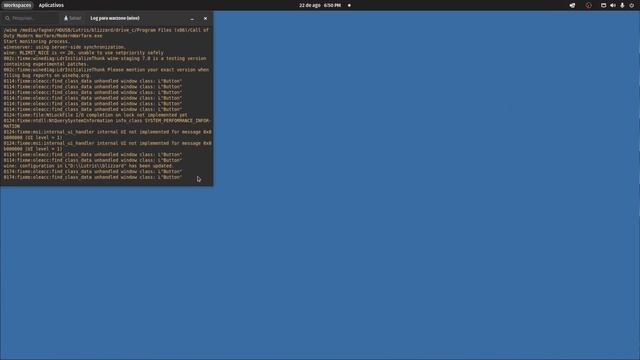The width and height of the screenshot is (640, 360).
Task: Open the volume control icon
Action: pyautogui.click(x=613, y=5)
